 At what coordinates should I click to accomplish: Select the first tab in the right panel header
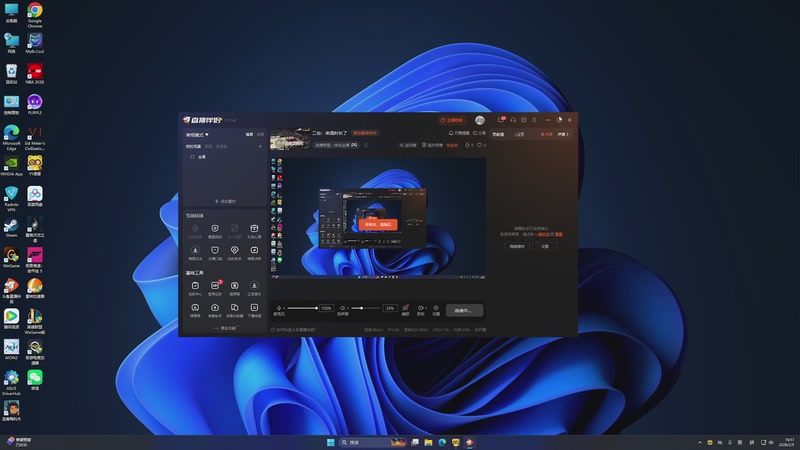point(498,134)
